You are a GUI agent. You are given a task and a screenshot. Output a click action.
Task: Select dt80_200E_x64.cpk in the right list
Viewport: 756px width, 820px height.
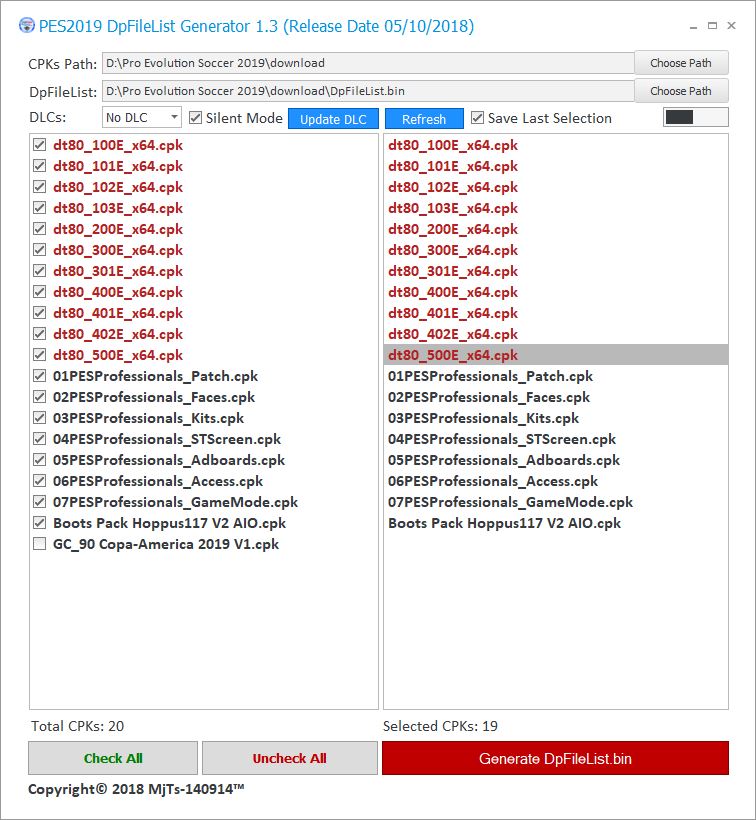pos(556,229)
